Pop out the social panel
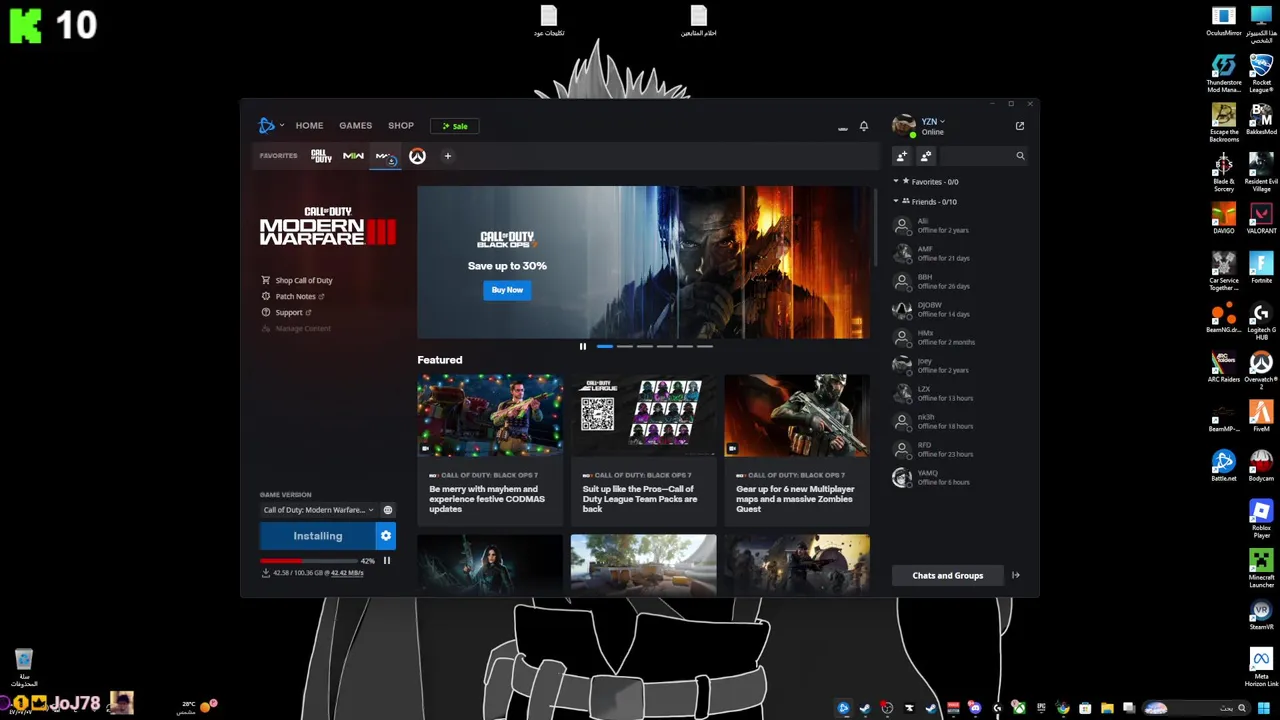This screenshot has width=1280, height=720. click(x=1019, y=126)
